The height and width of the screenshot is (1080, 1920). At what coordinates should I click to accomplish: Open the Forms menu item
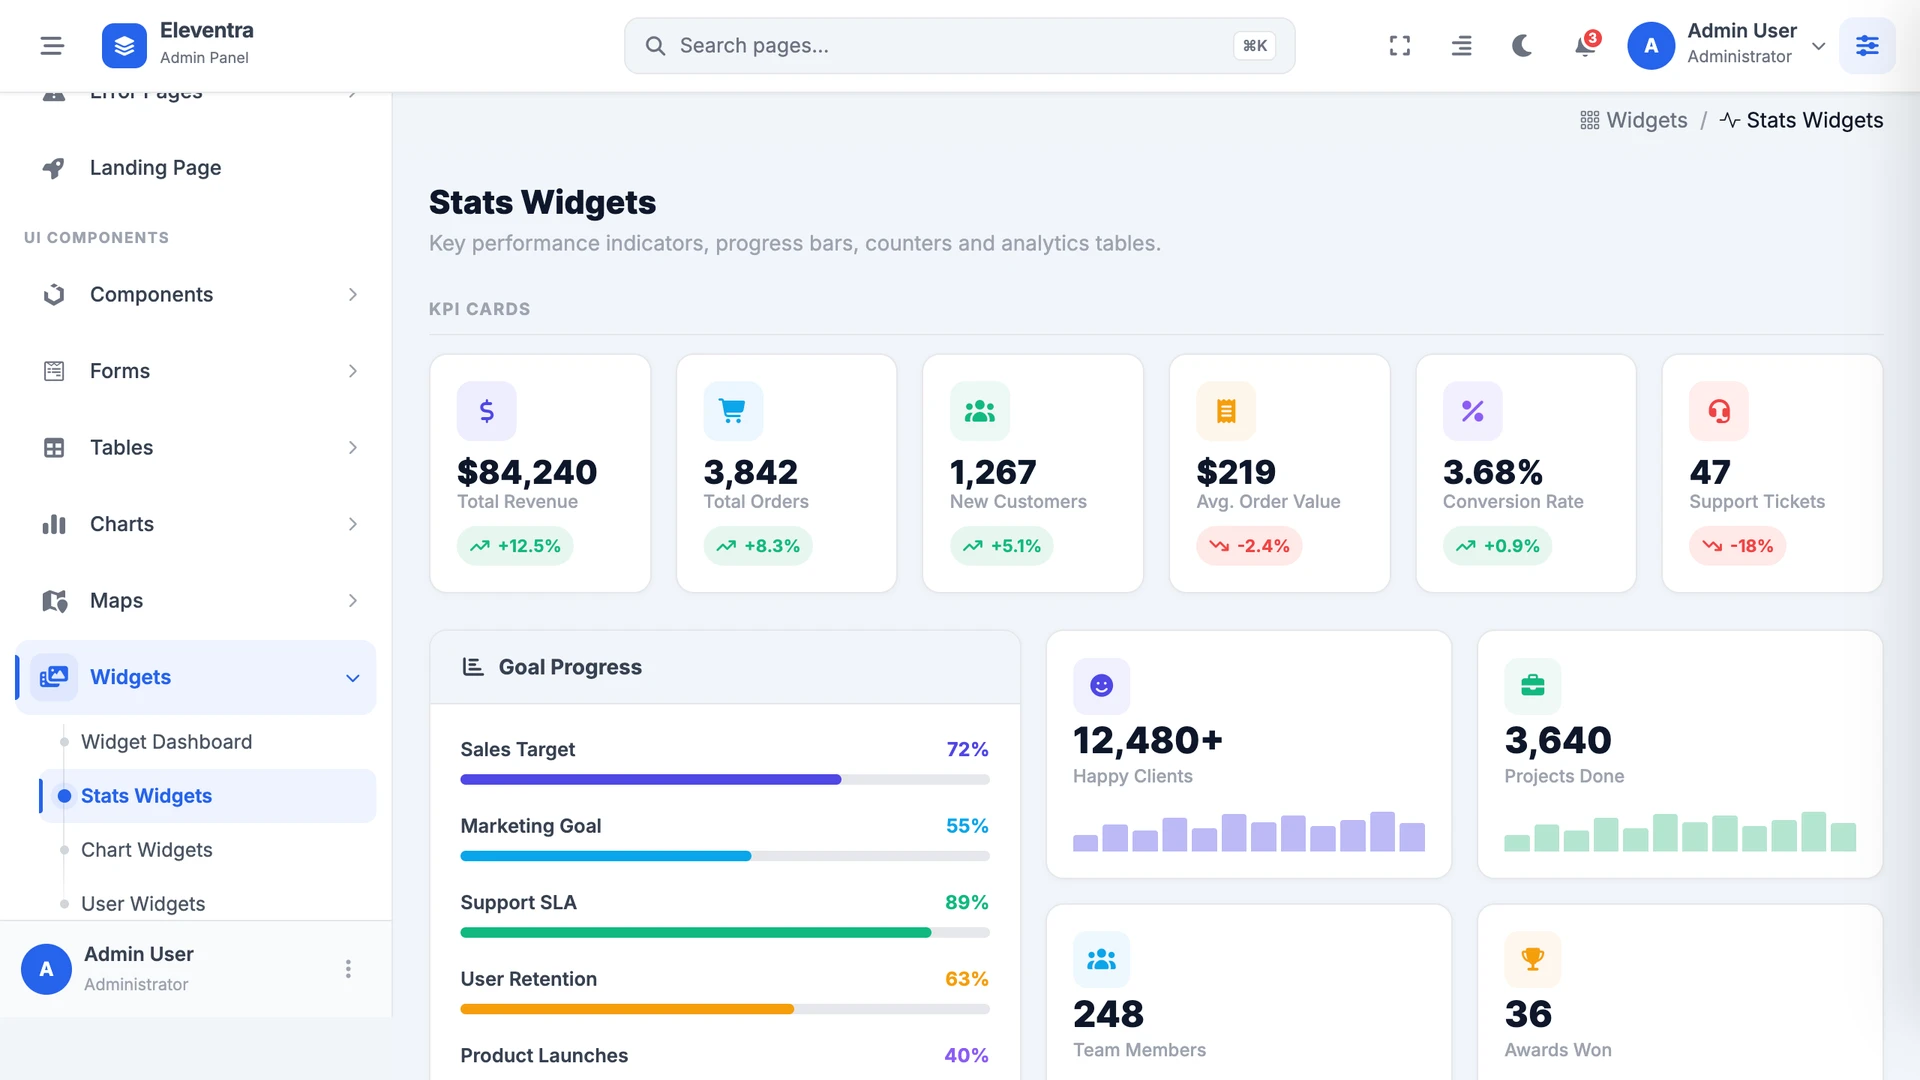point(196,371)
